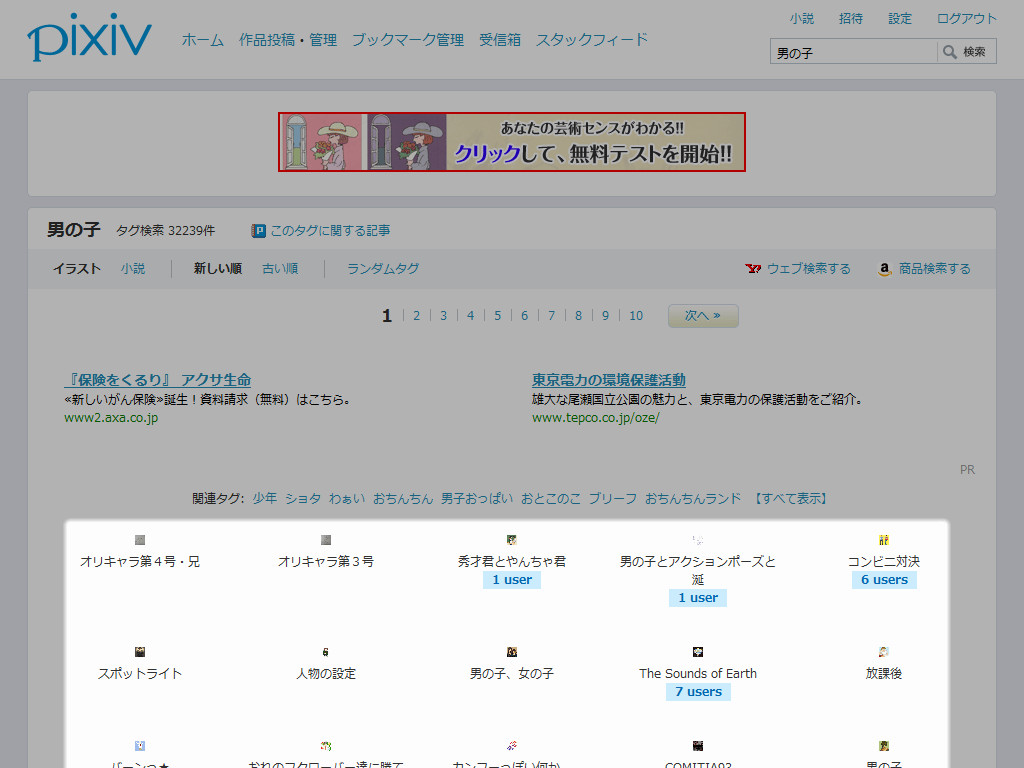Click the Amazon product search icon
This screenshot has width=1024, height=768.
coord(885,269)
